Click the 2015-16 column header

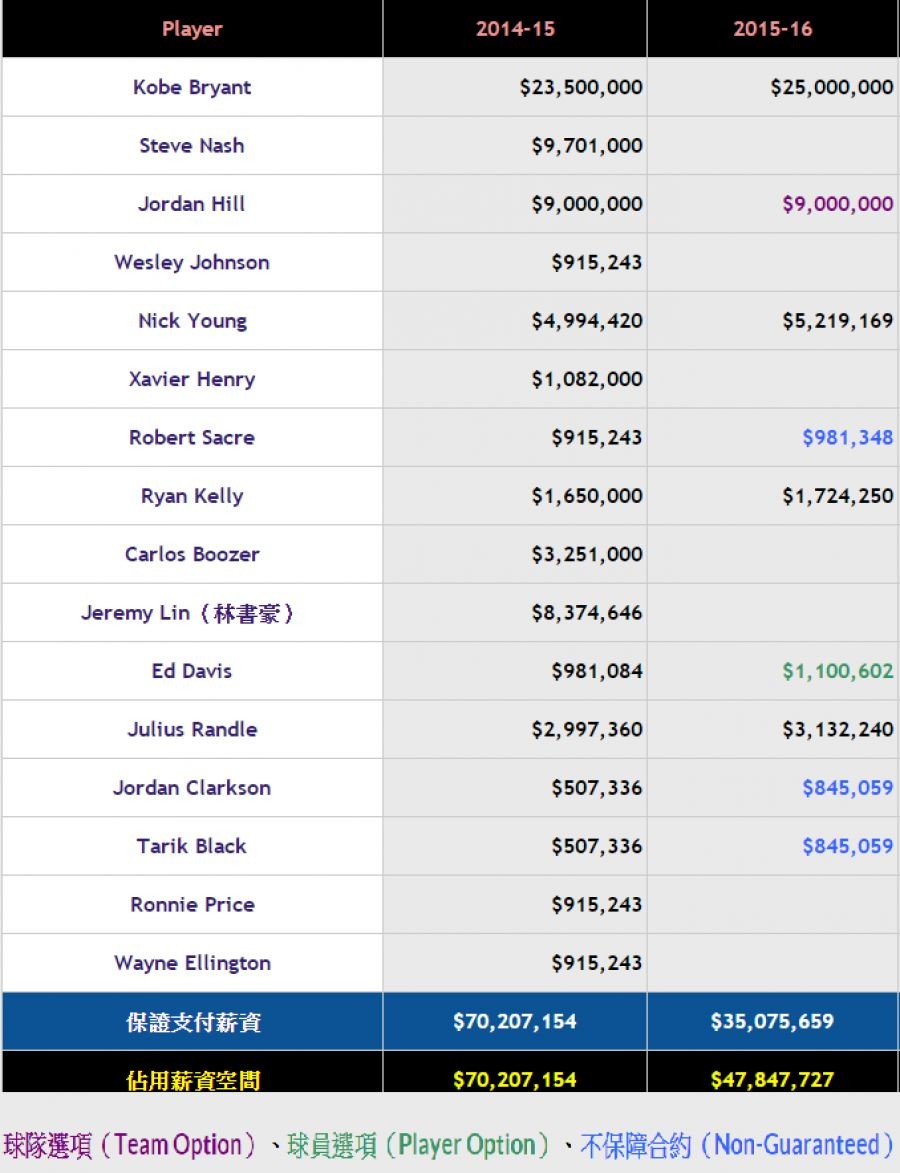click(x=773, y=29)
